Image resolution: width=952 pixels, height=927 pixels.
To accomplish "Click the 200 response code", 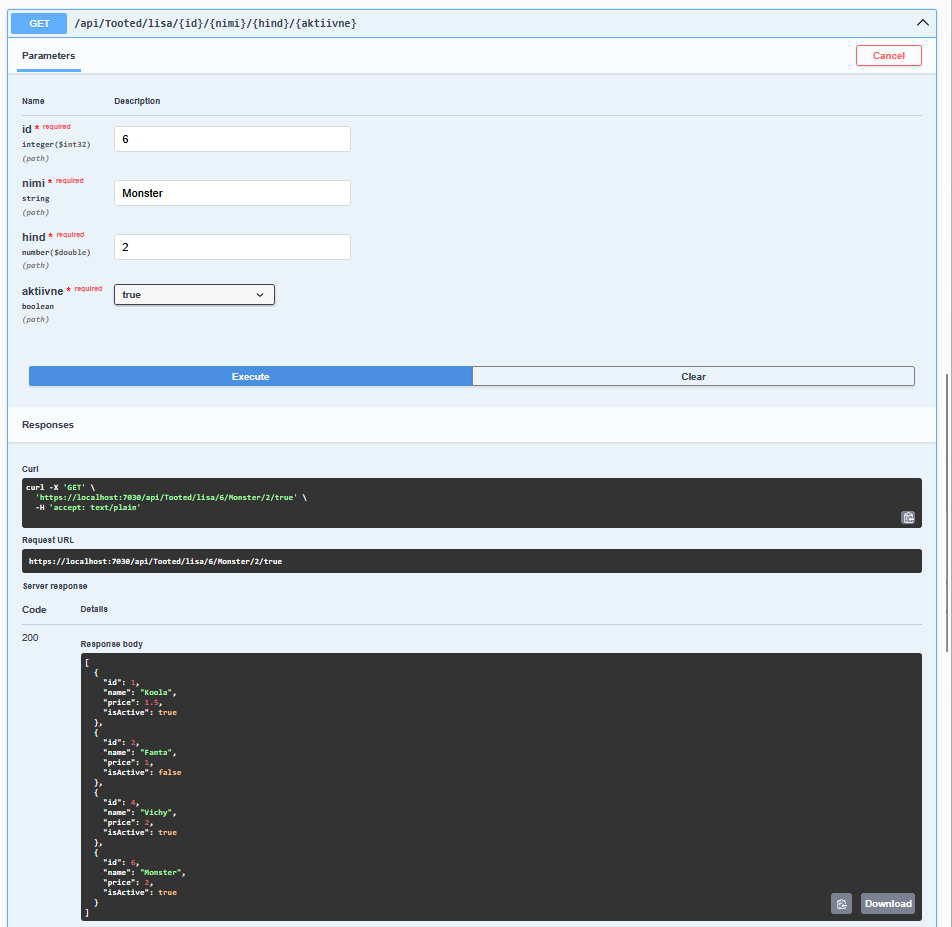I will click(x=30, y=638).
